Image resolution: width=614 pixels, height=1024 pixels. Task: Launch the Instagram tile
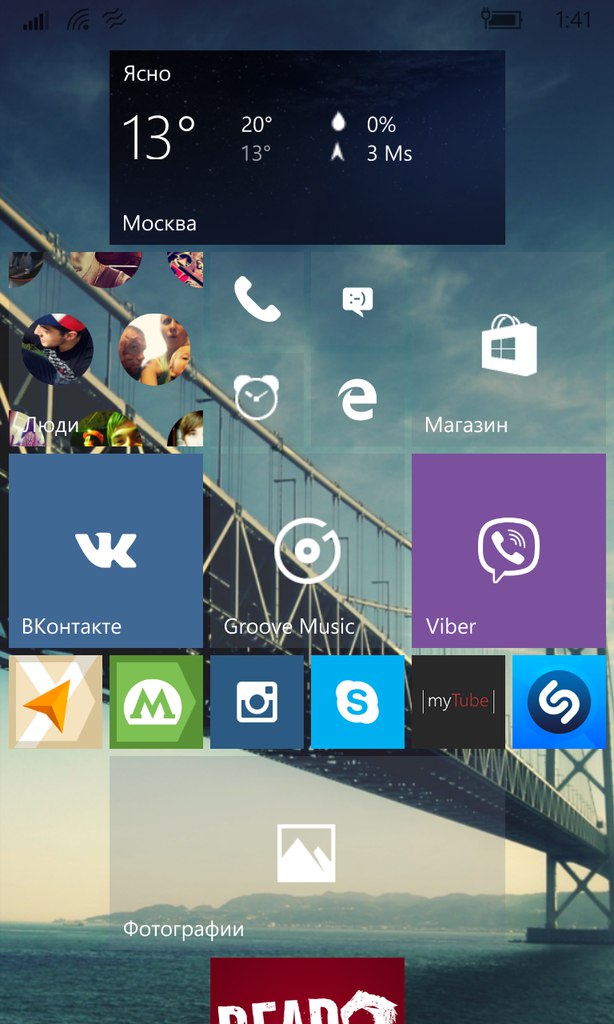(x=257, y=702)
